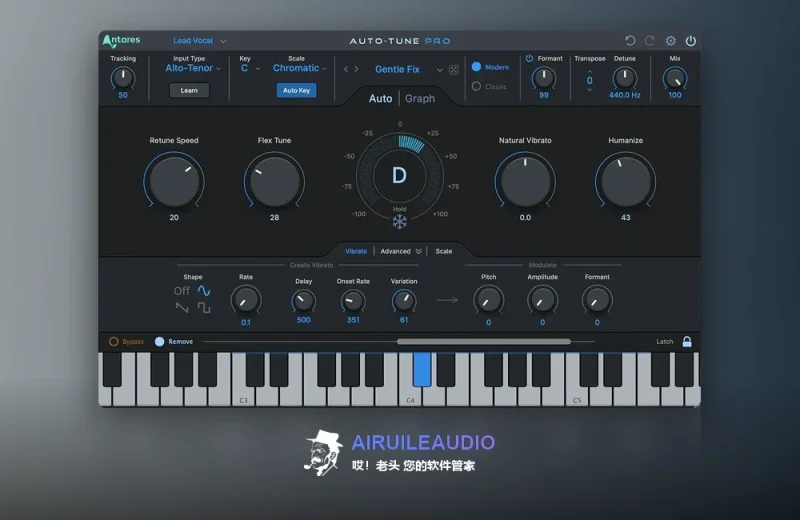
Task: Open the Vibrato tab
Action: [x=356, y=251]
